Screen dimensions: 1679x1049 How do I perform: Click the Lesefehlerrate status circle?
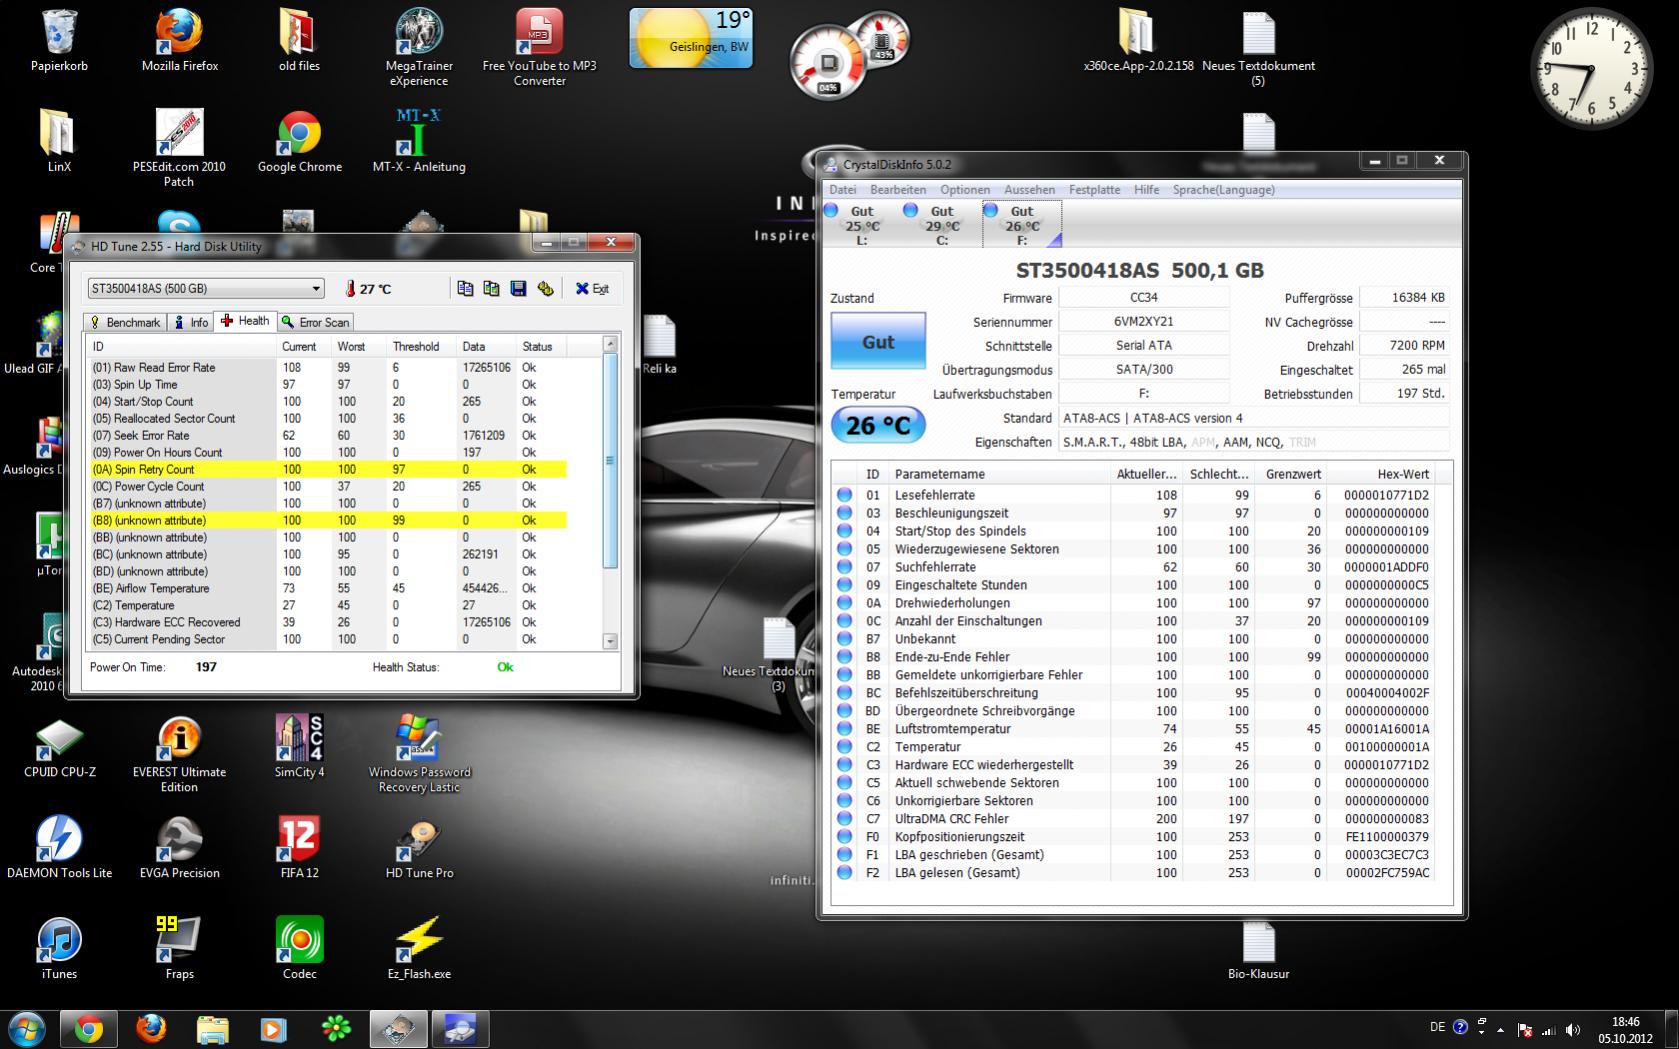pos(845,495)
